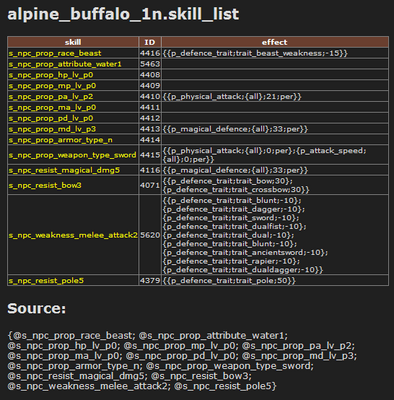
Task: Select ID cell 4408
Action: (x=150, y=75)
